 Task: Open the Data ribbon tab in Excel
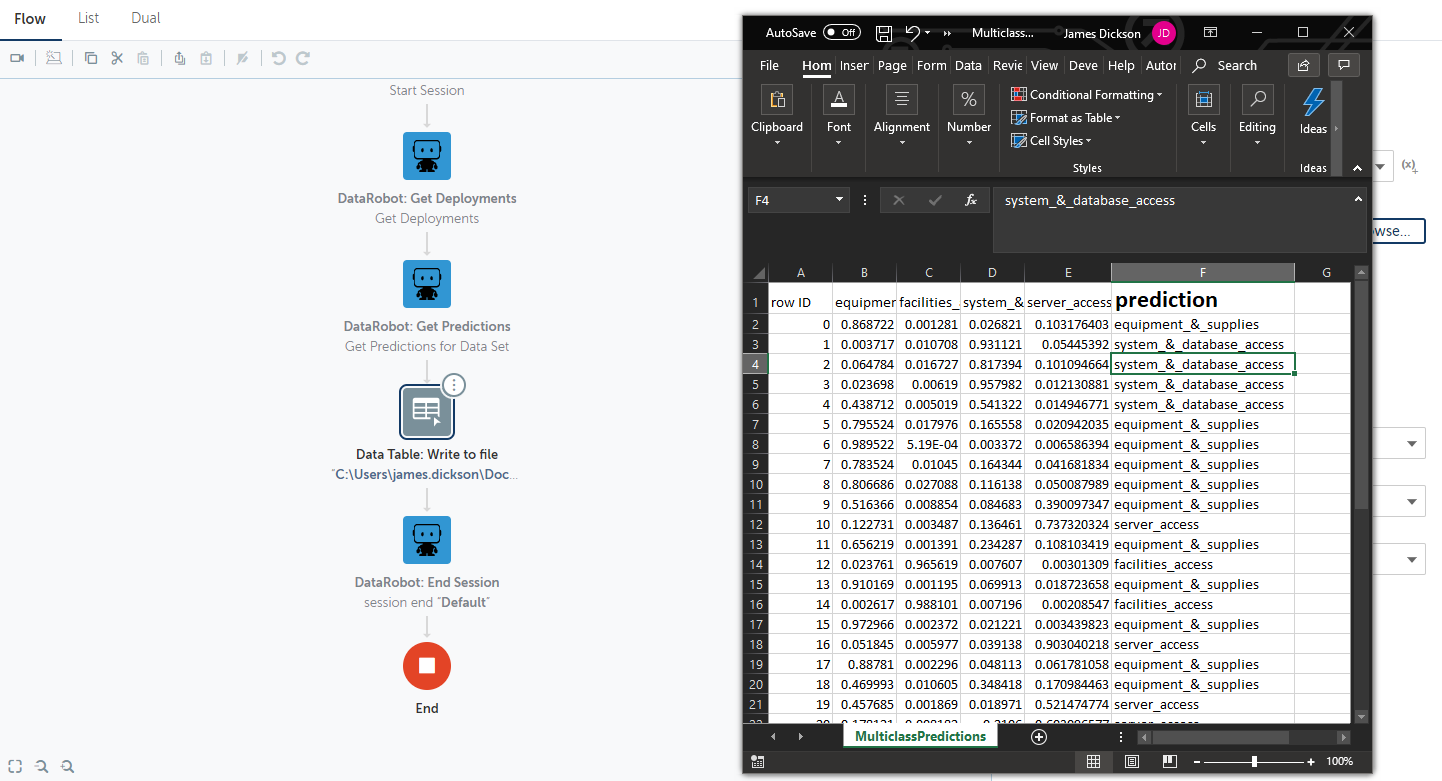click(968, 66)
